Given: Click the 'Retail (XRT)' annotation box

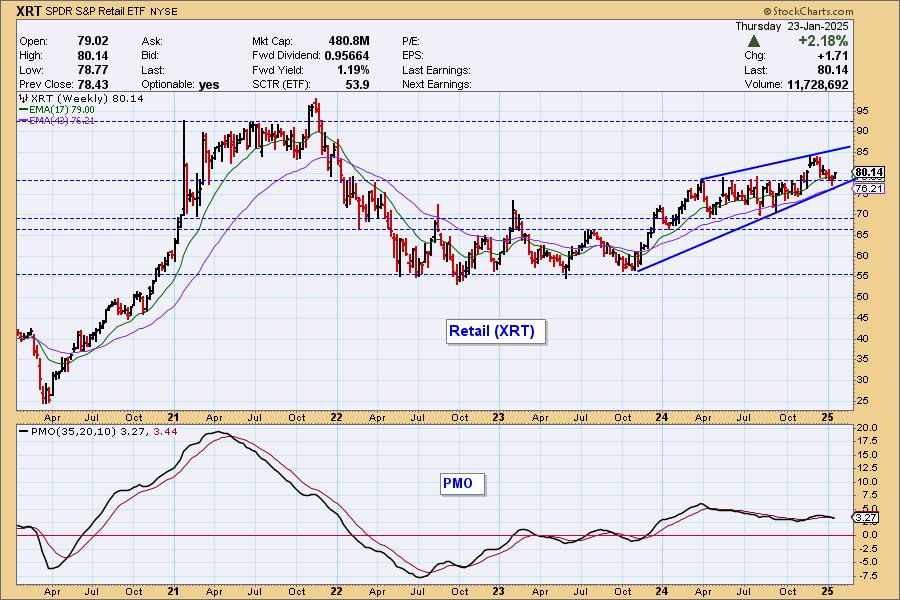Looking at the screenshot, I should 495,331.
